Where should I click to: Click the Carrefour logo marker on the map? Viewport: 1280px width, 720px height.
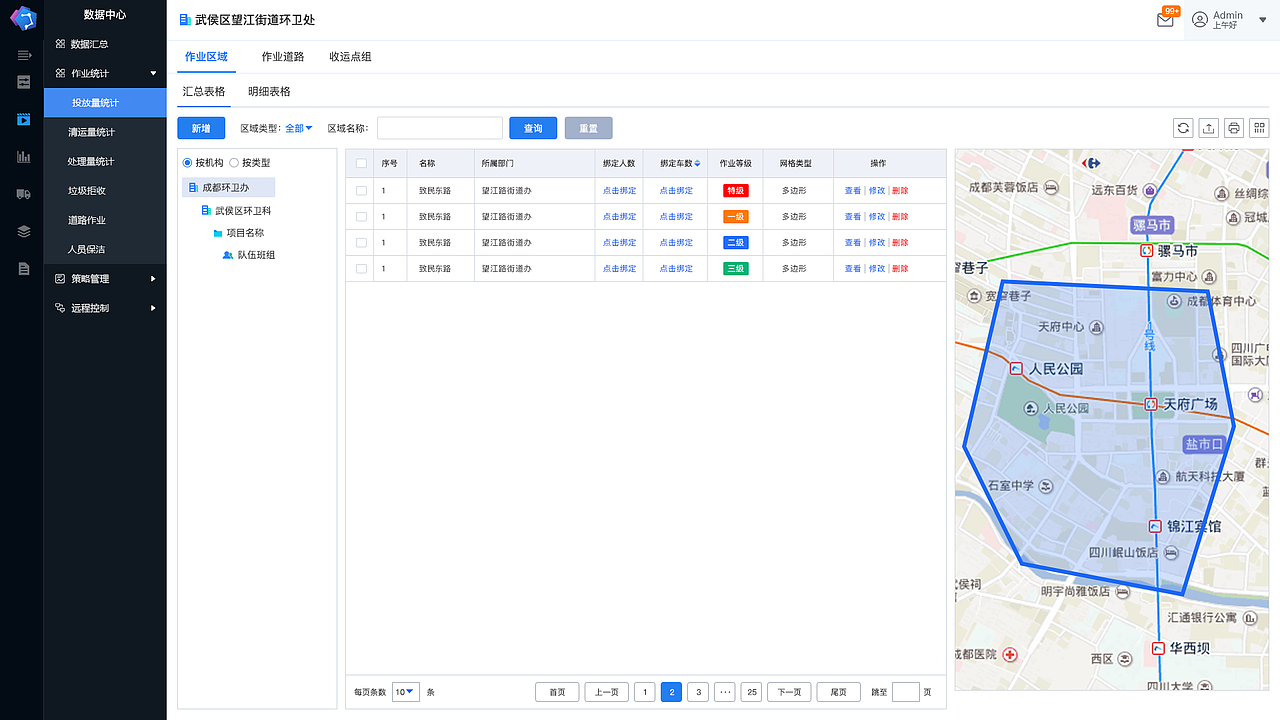tap(1091, 162)
